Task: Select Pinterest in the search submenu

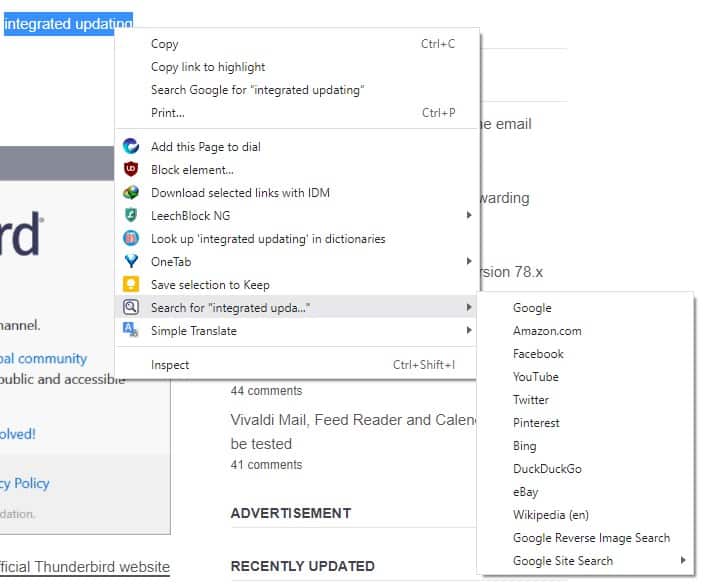Action: (x=585, y=422)
